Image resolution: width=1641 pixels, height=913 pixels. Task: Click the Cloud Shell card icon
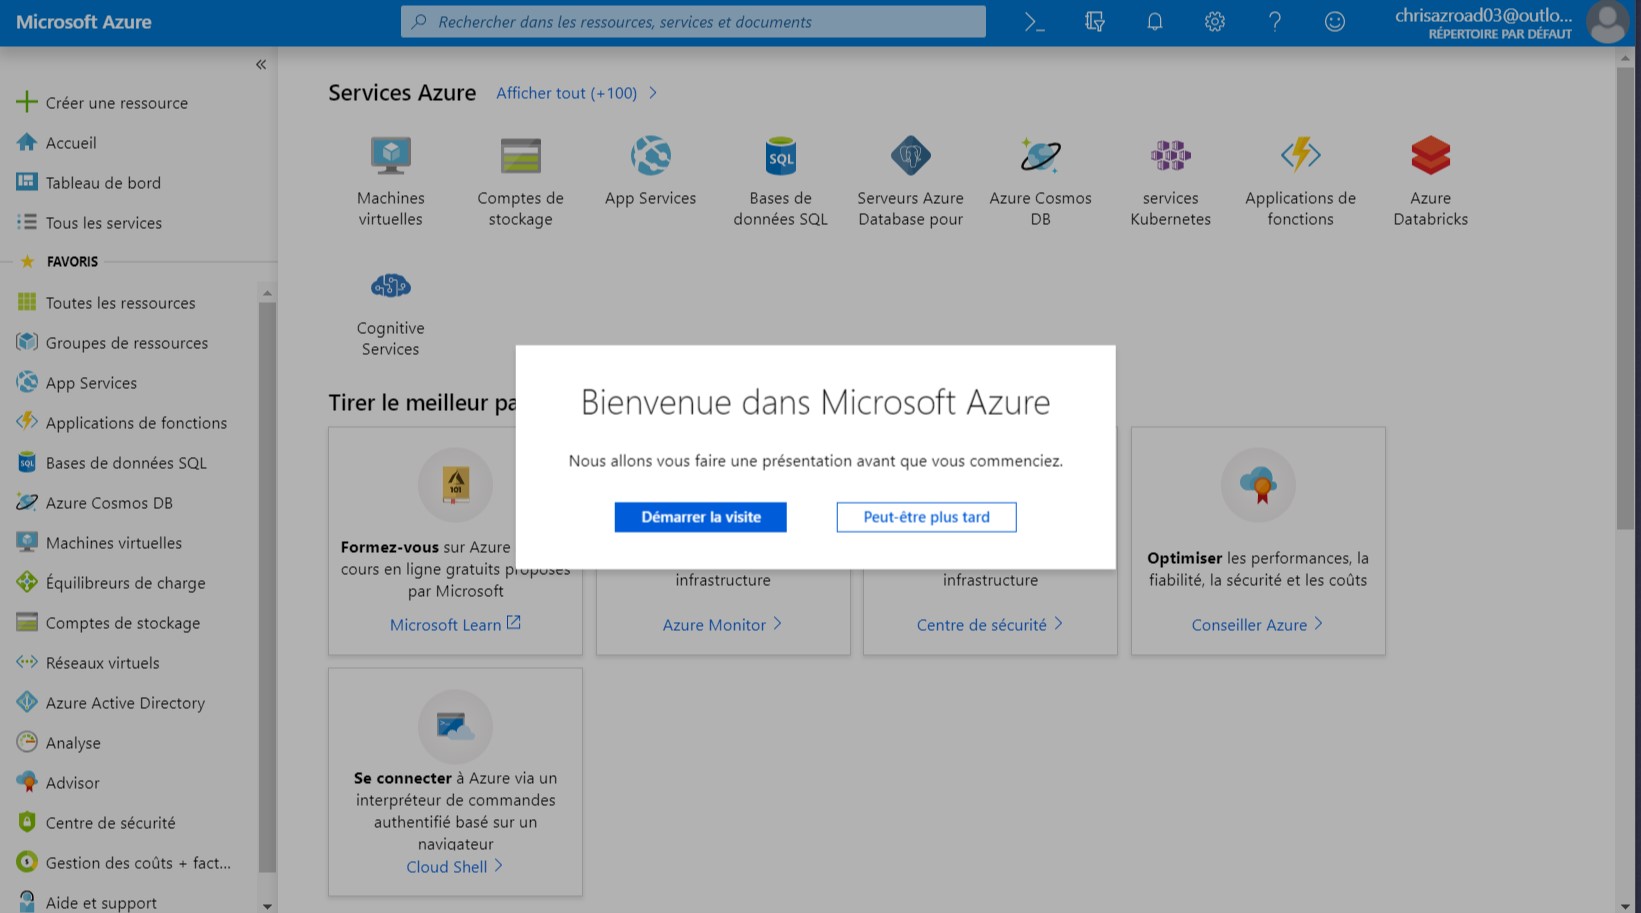pyautogui.click(x=456, y=726)
